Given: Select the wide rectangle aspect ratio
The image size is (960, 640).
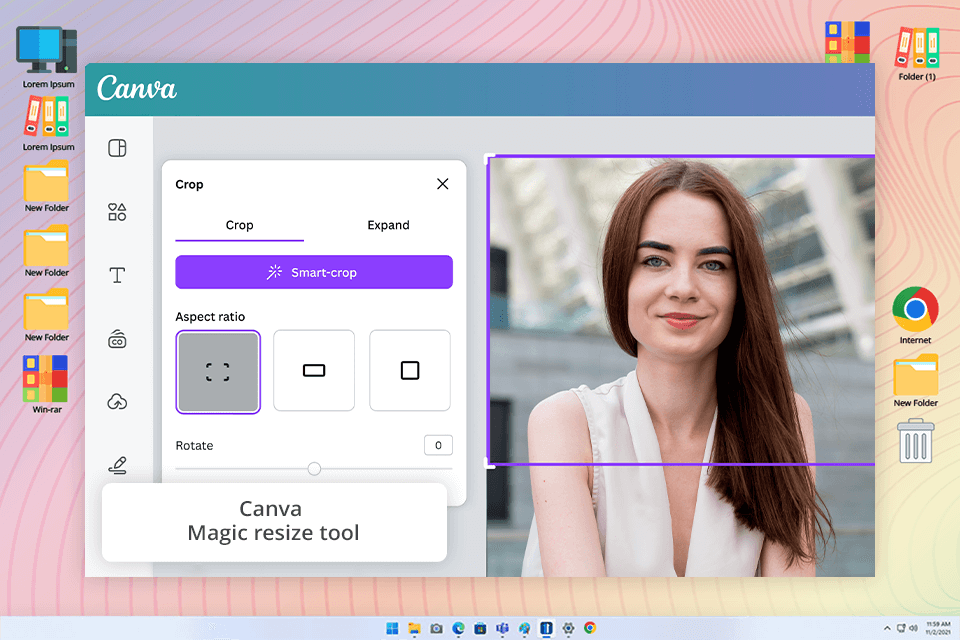Looking at the screenshot, I should click(314, 371).
